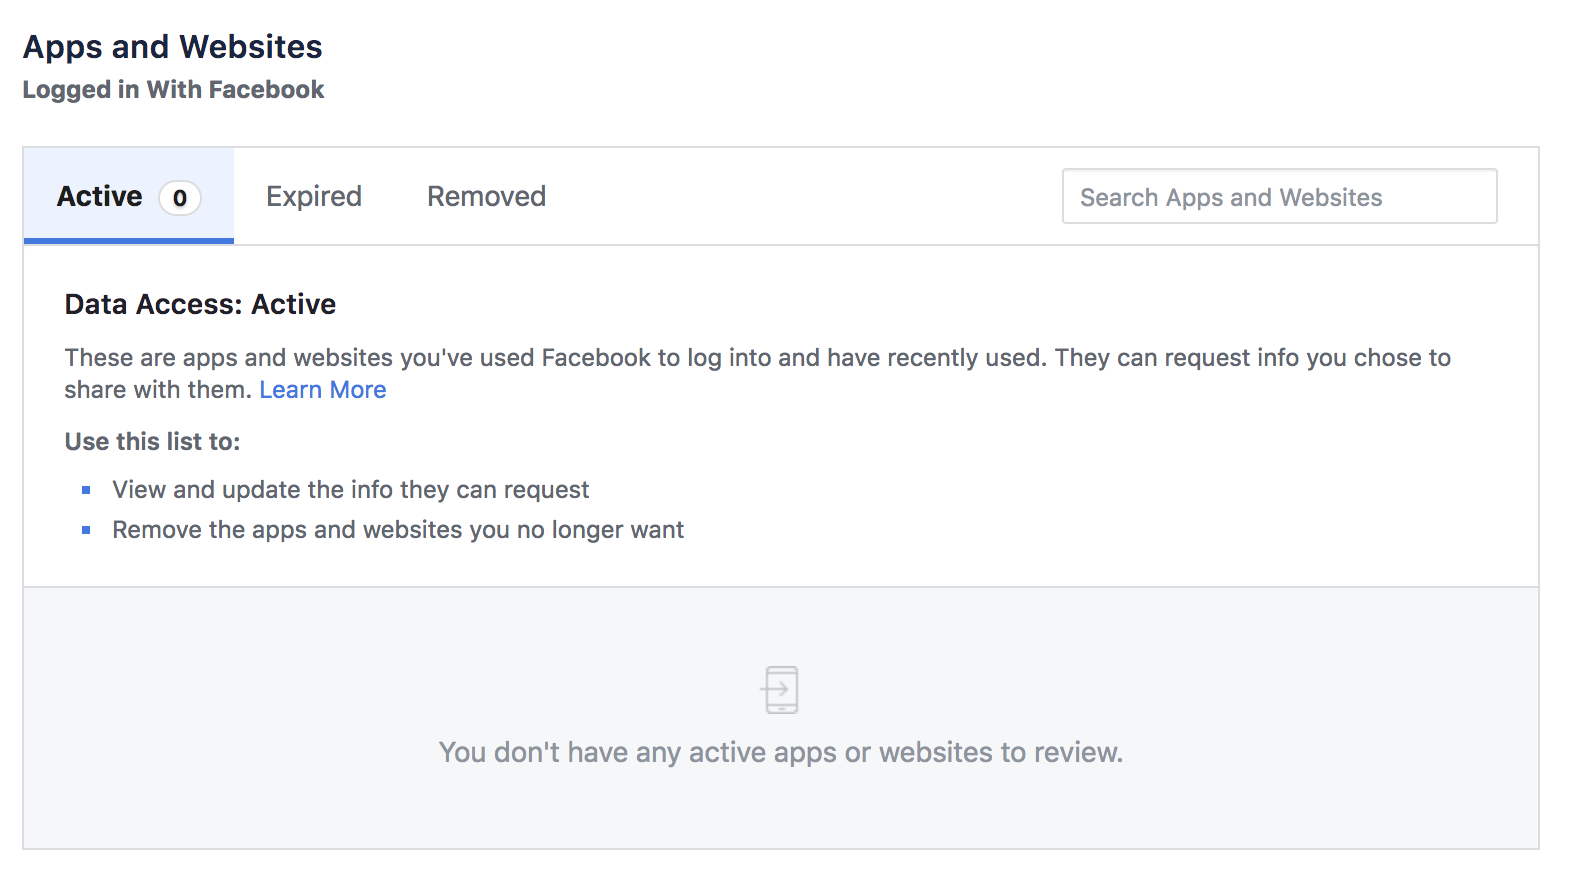Click the empty-state device login icon
1574x888 pixels.
[x=780, y=690]
